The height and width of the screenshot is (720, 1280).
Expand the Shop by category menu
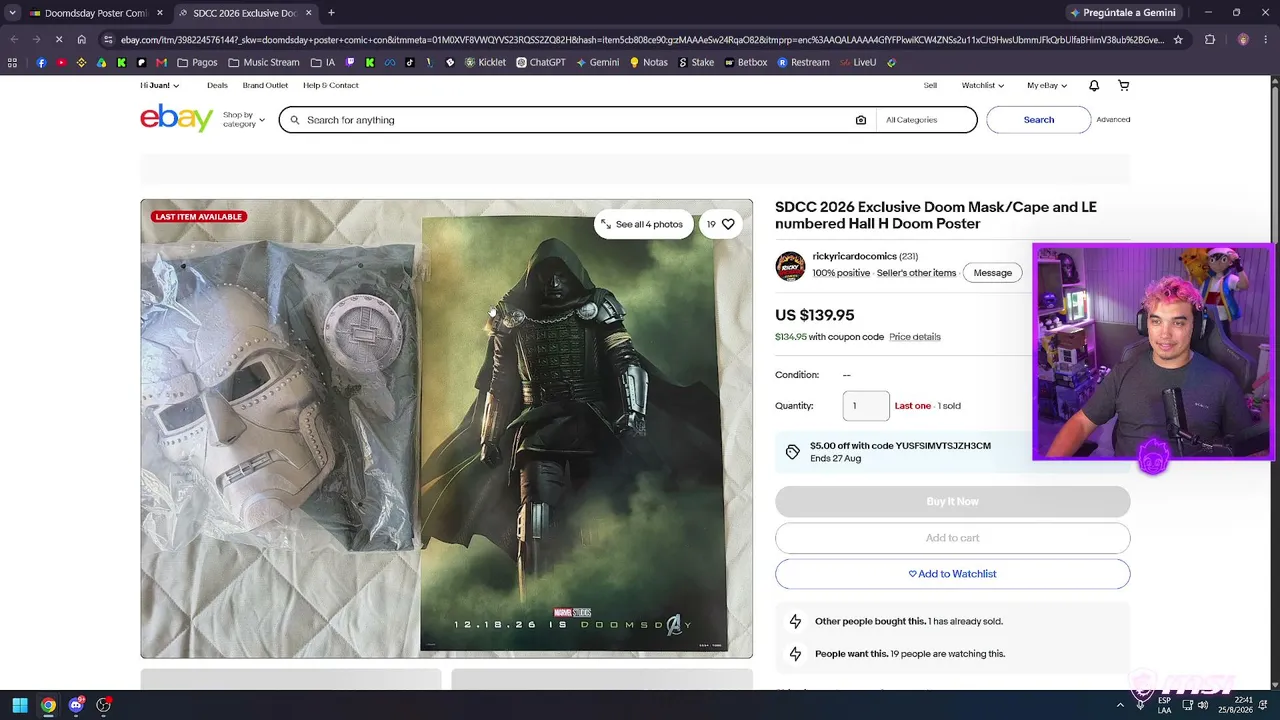coord(243,120)
